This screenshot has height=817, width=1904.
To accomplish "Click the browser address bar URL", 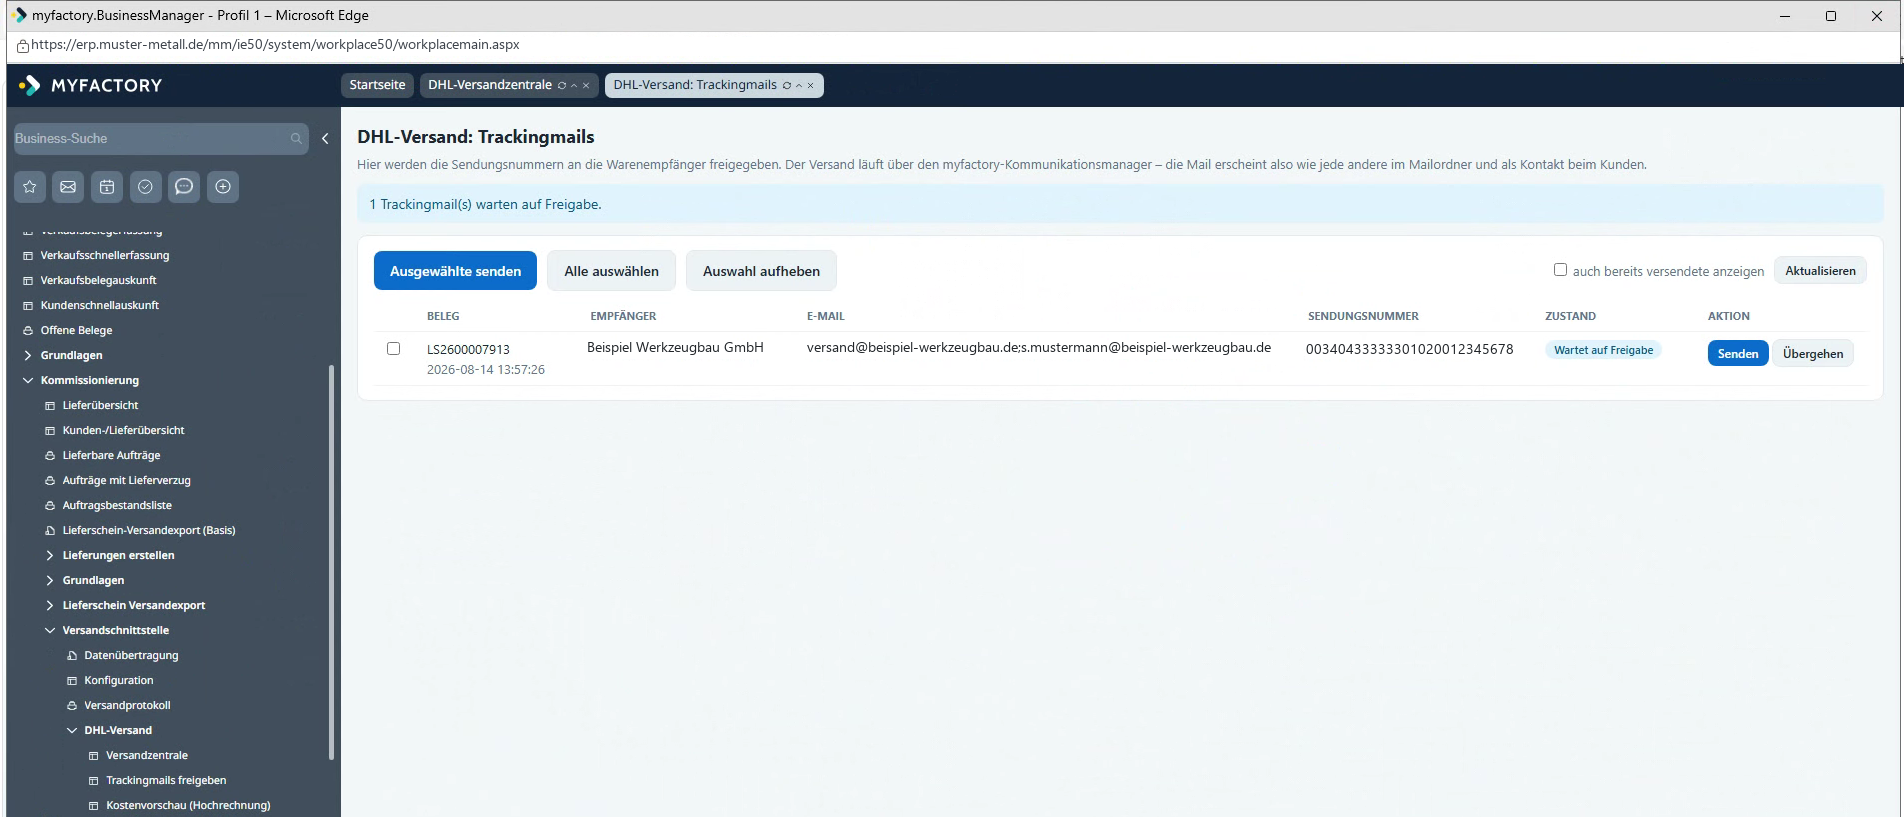I will point(275,45).
